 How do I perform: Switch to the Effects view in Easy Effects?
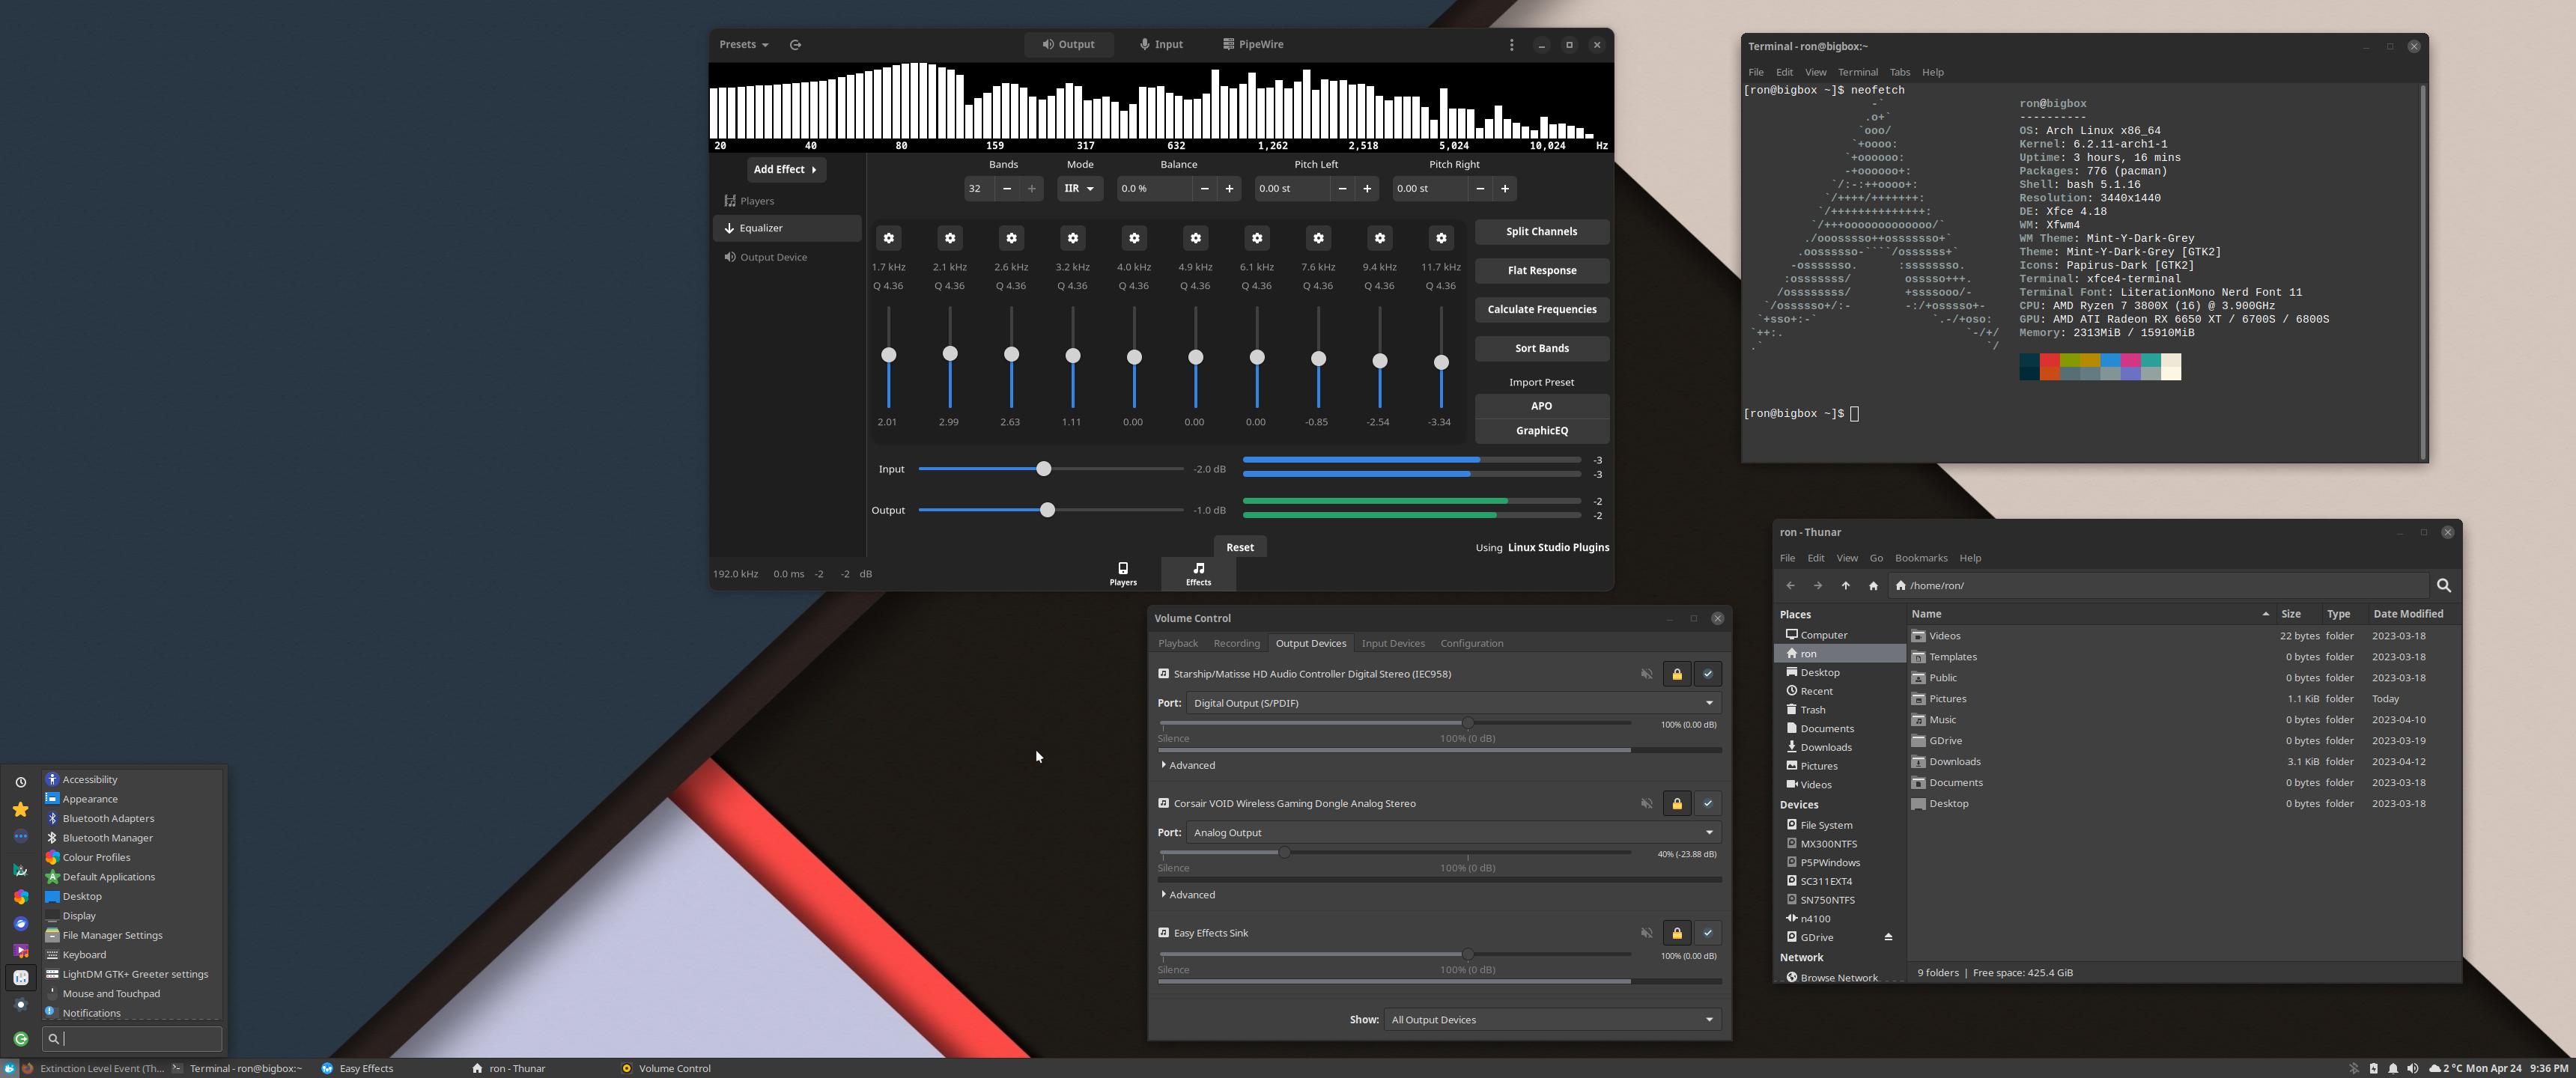1197,573
